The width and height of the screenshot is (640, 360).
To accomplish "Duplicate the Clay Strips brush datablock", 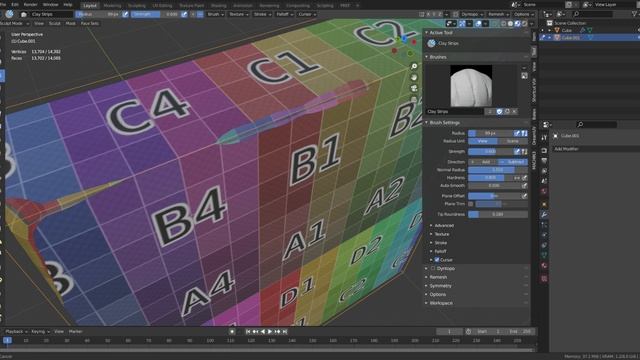I will pyautogui.click(x=507, y=111).
